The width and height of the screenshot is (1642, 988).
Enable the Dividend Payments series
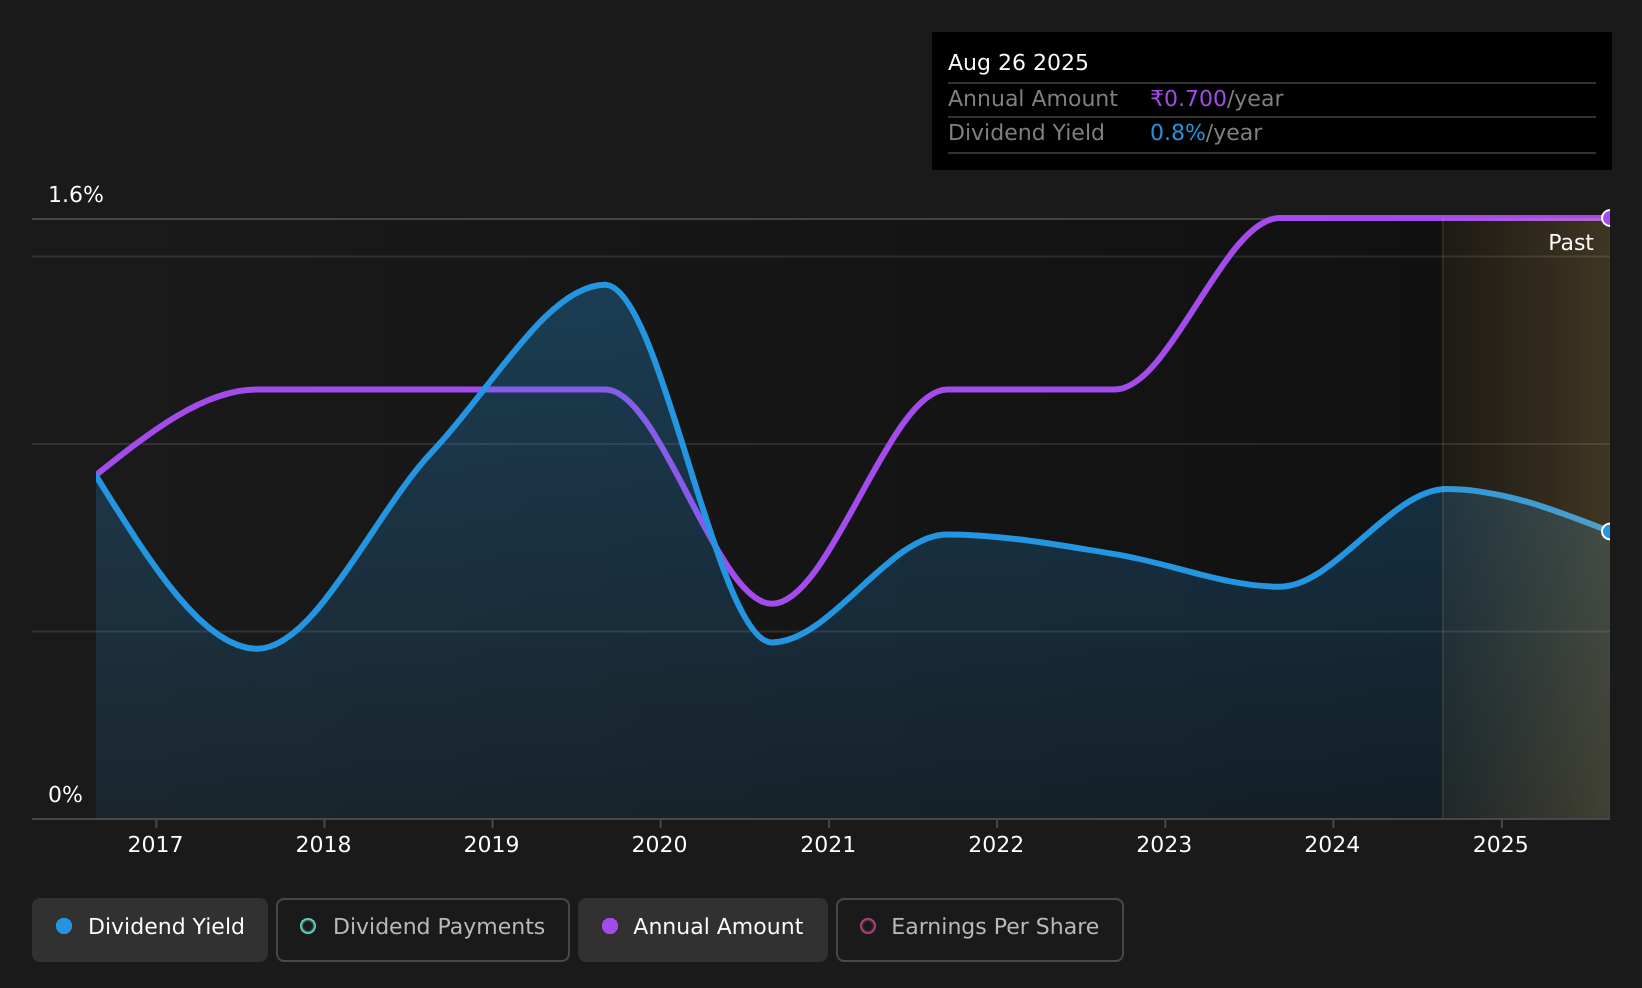[x=423, y=929]
